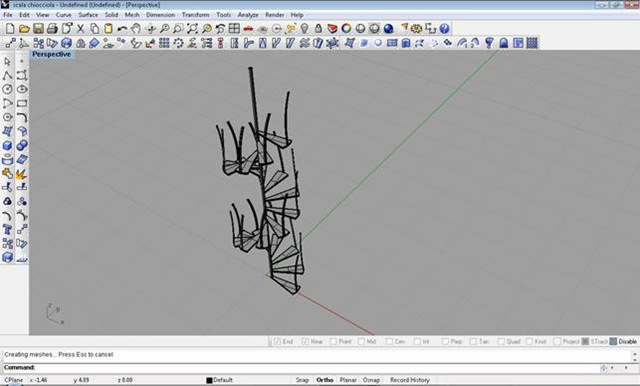Click the Four Viewports layout icon
The width and height of the screenshot is (640, 386).
coord(234,29)
